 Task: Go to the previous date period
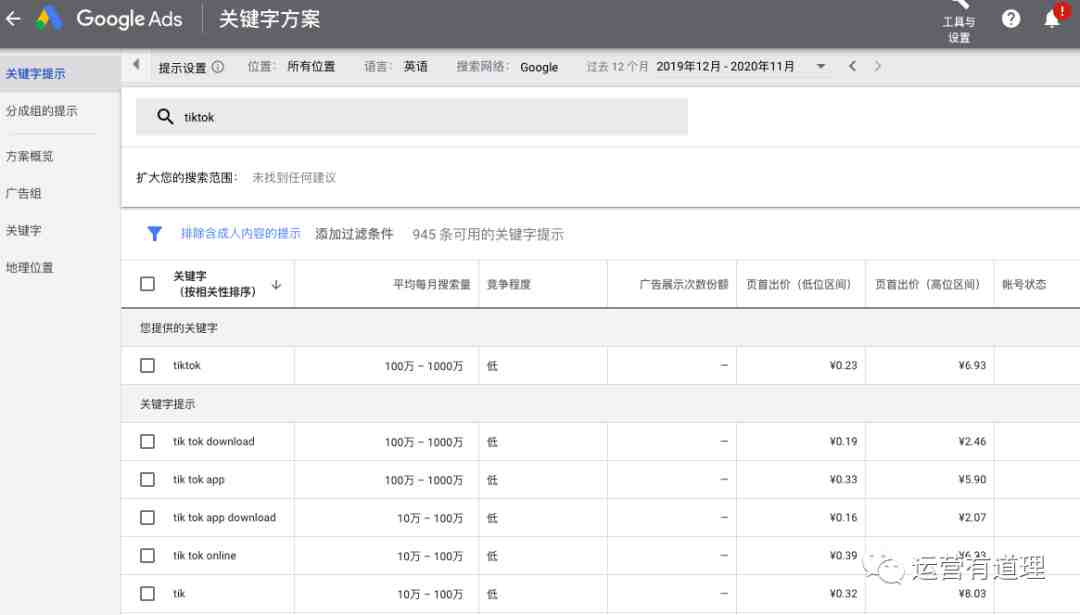(x=852, y=66)
